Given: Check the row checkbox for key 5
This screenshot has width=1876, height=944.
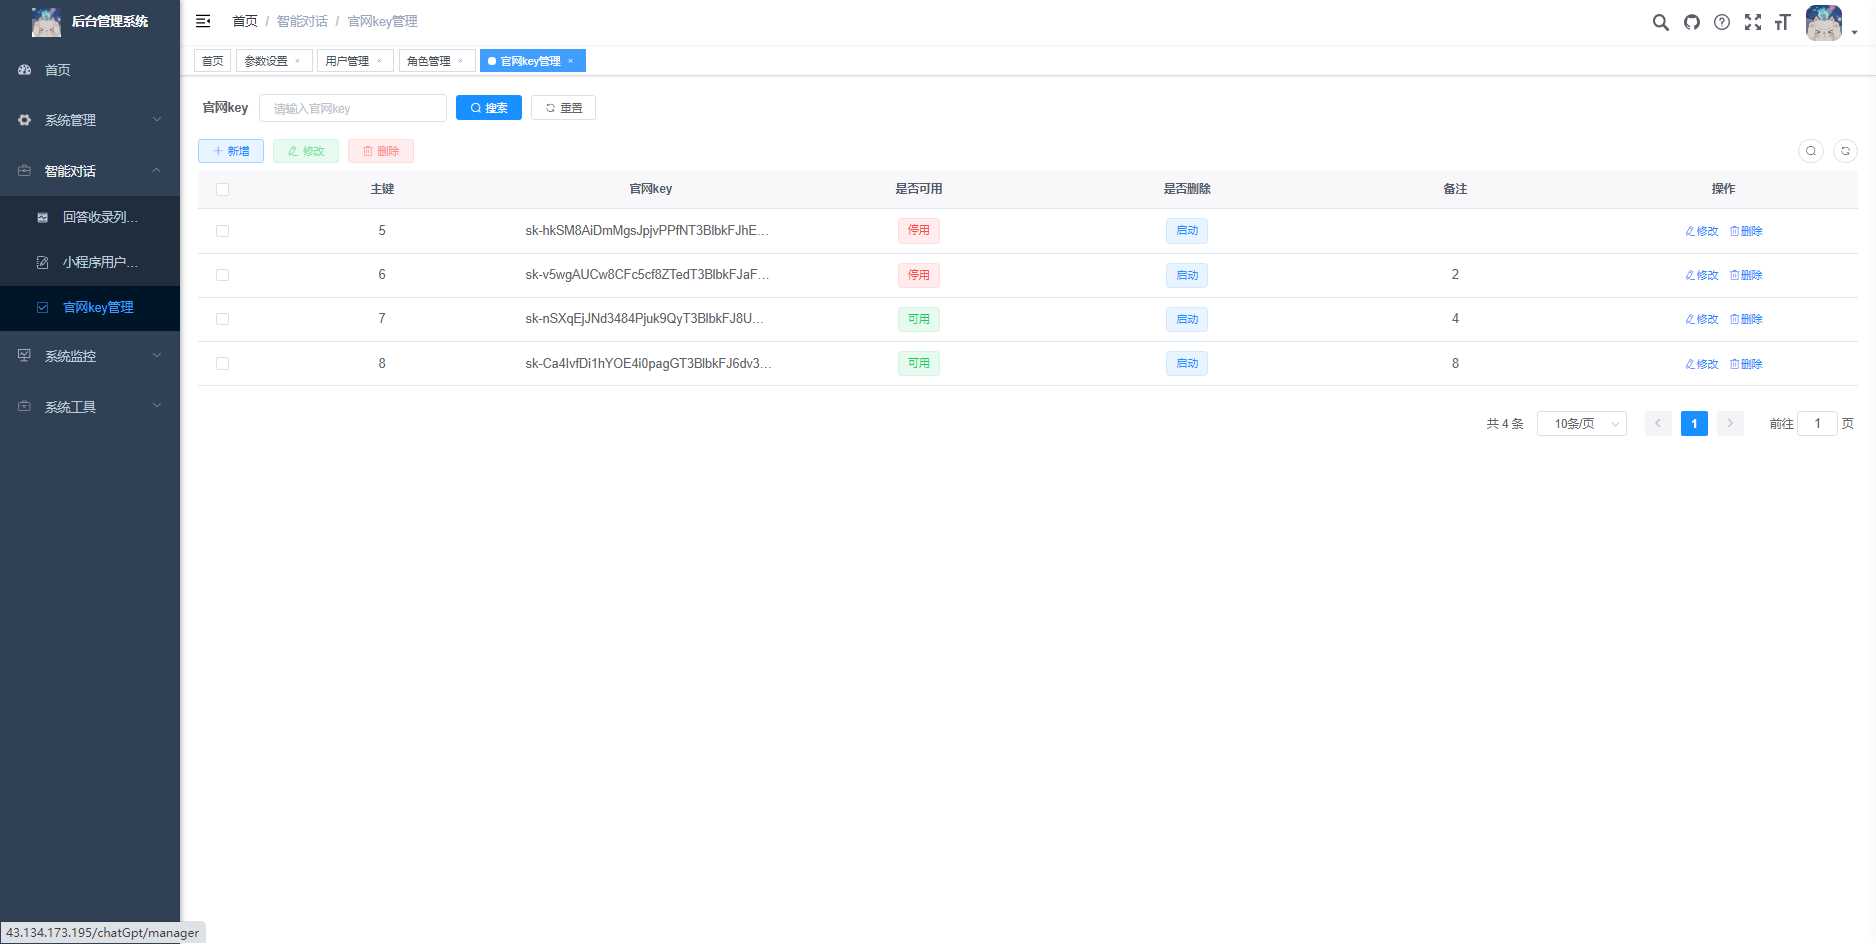Looking at the screenshot, I should pyautogui.click(x=222, y=231).
